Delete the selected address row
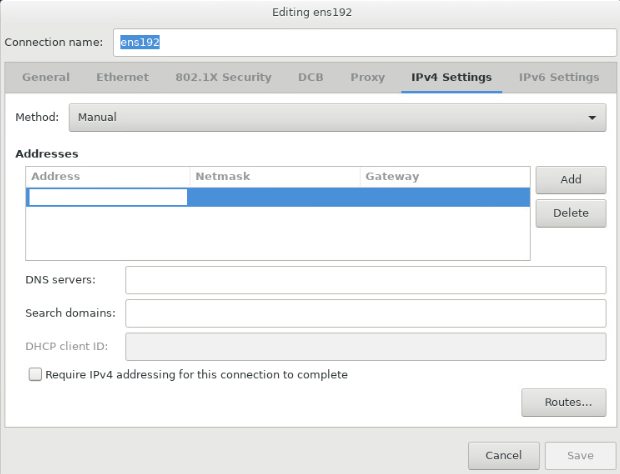Viewport: 620px width, 474px height. coord(571,213)
